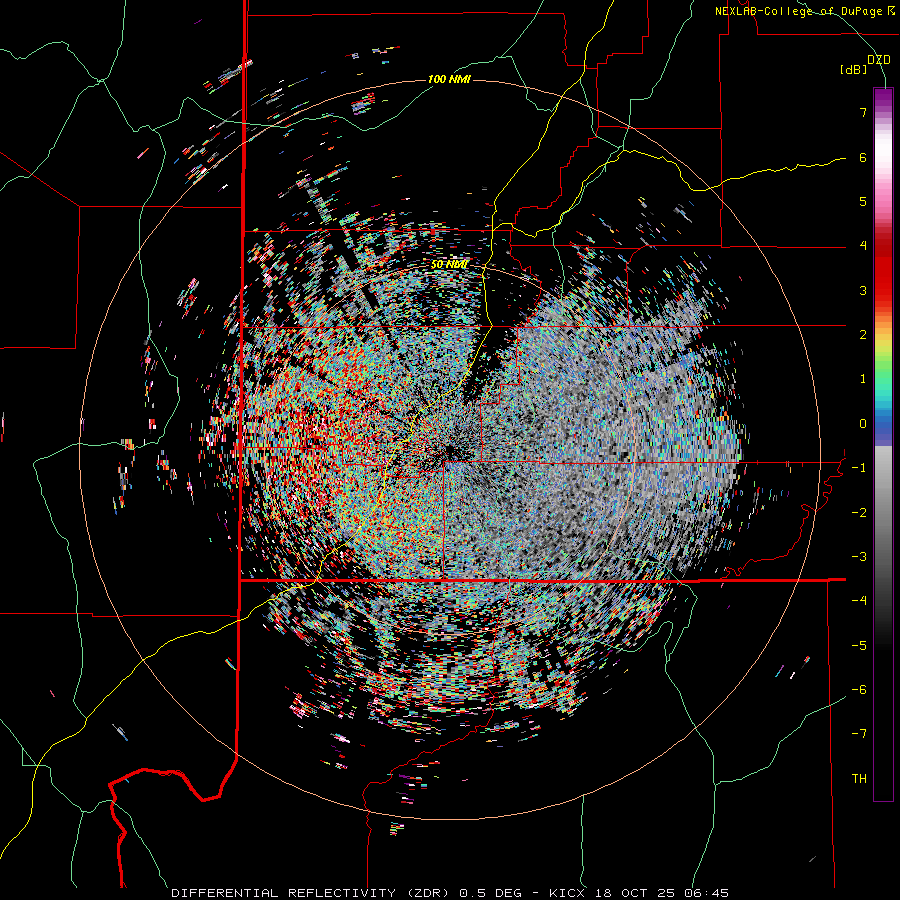Click the -2 value on the scale
The height and width of the screenshot is (900, 900).
pyautogui.click(x=859, y=513)
